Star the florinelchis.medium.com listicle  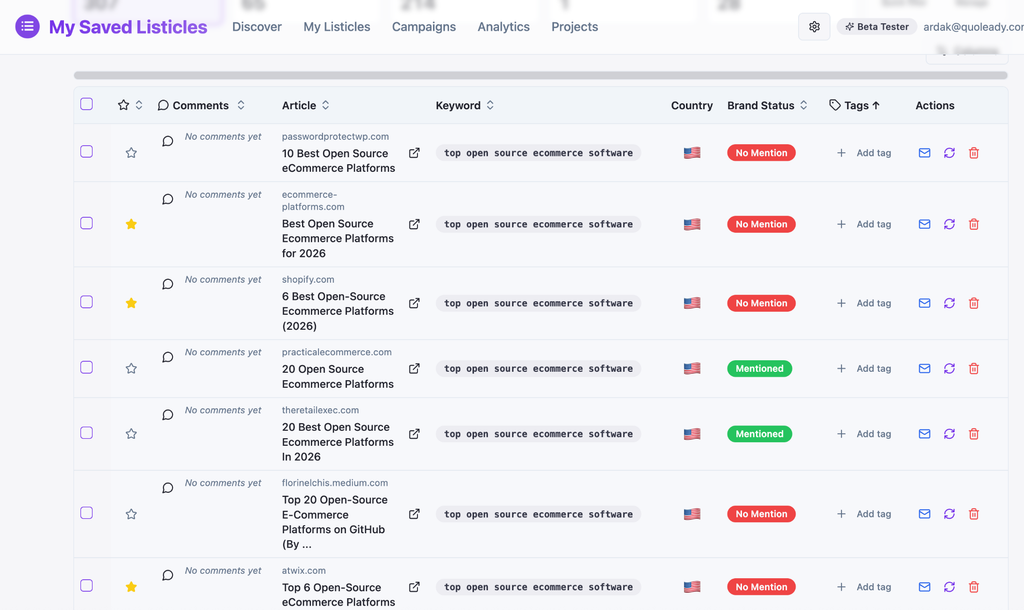pyautogui.click(x=131, y=514)
